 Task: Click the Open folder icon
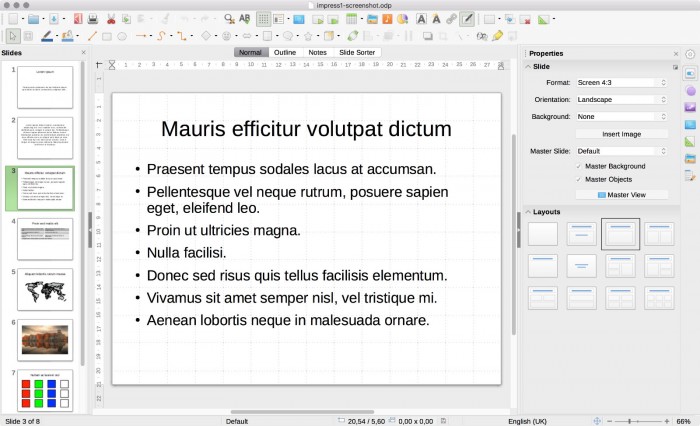[33, 19]
